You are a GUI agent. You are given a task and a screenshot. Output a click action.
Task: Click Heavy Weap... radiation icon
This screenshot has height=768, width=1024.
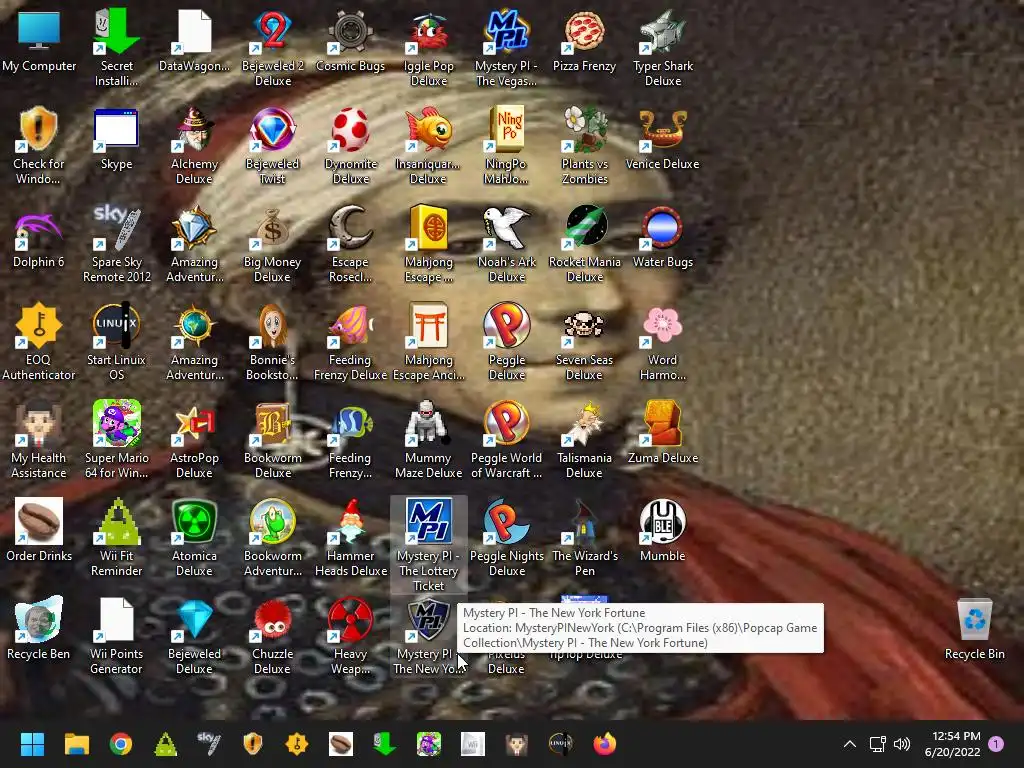tap(351, 635)
